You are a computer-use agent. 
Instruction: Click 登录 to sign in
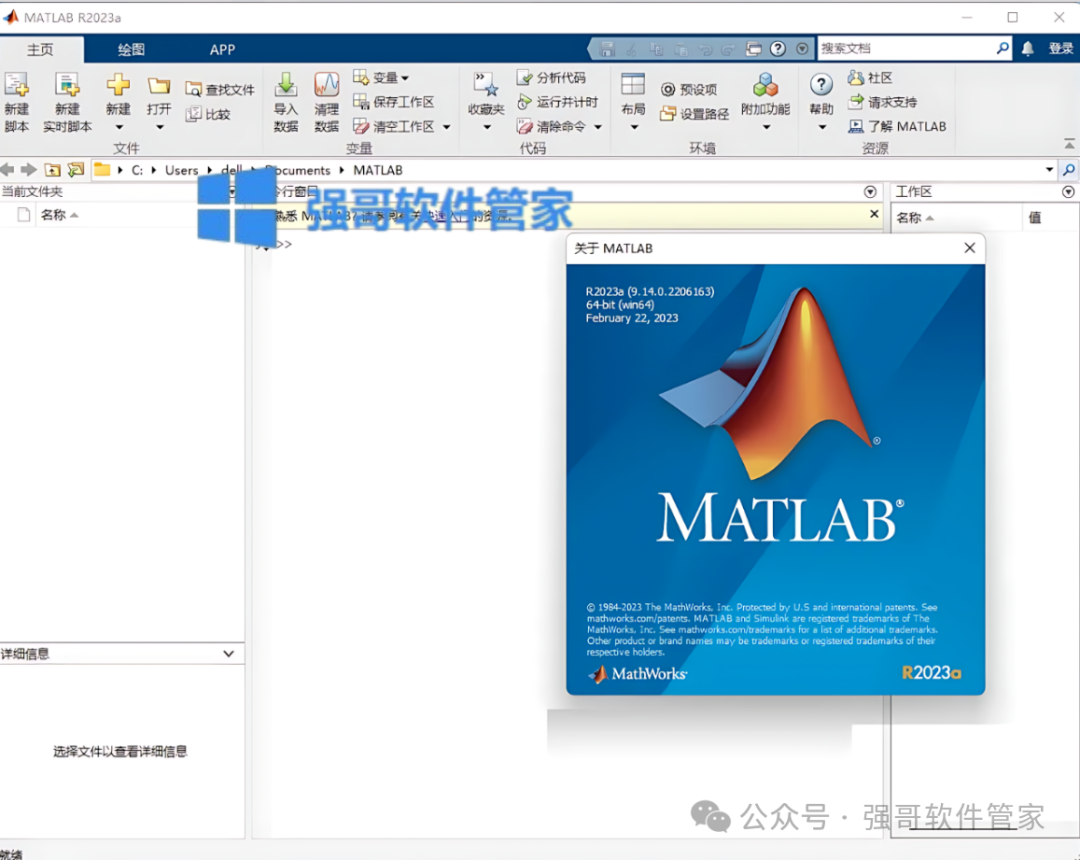point(1061,48)
